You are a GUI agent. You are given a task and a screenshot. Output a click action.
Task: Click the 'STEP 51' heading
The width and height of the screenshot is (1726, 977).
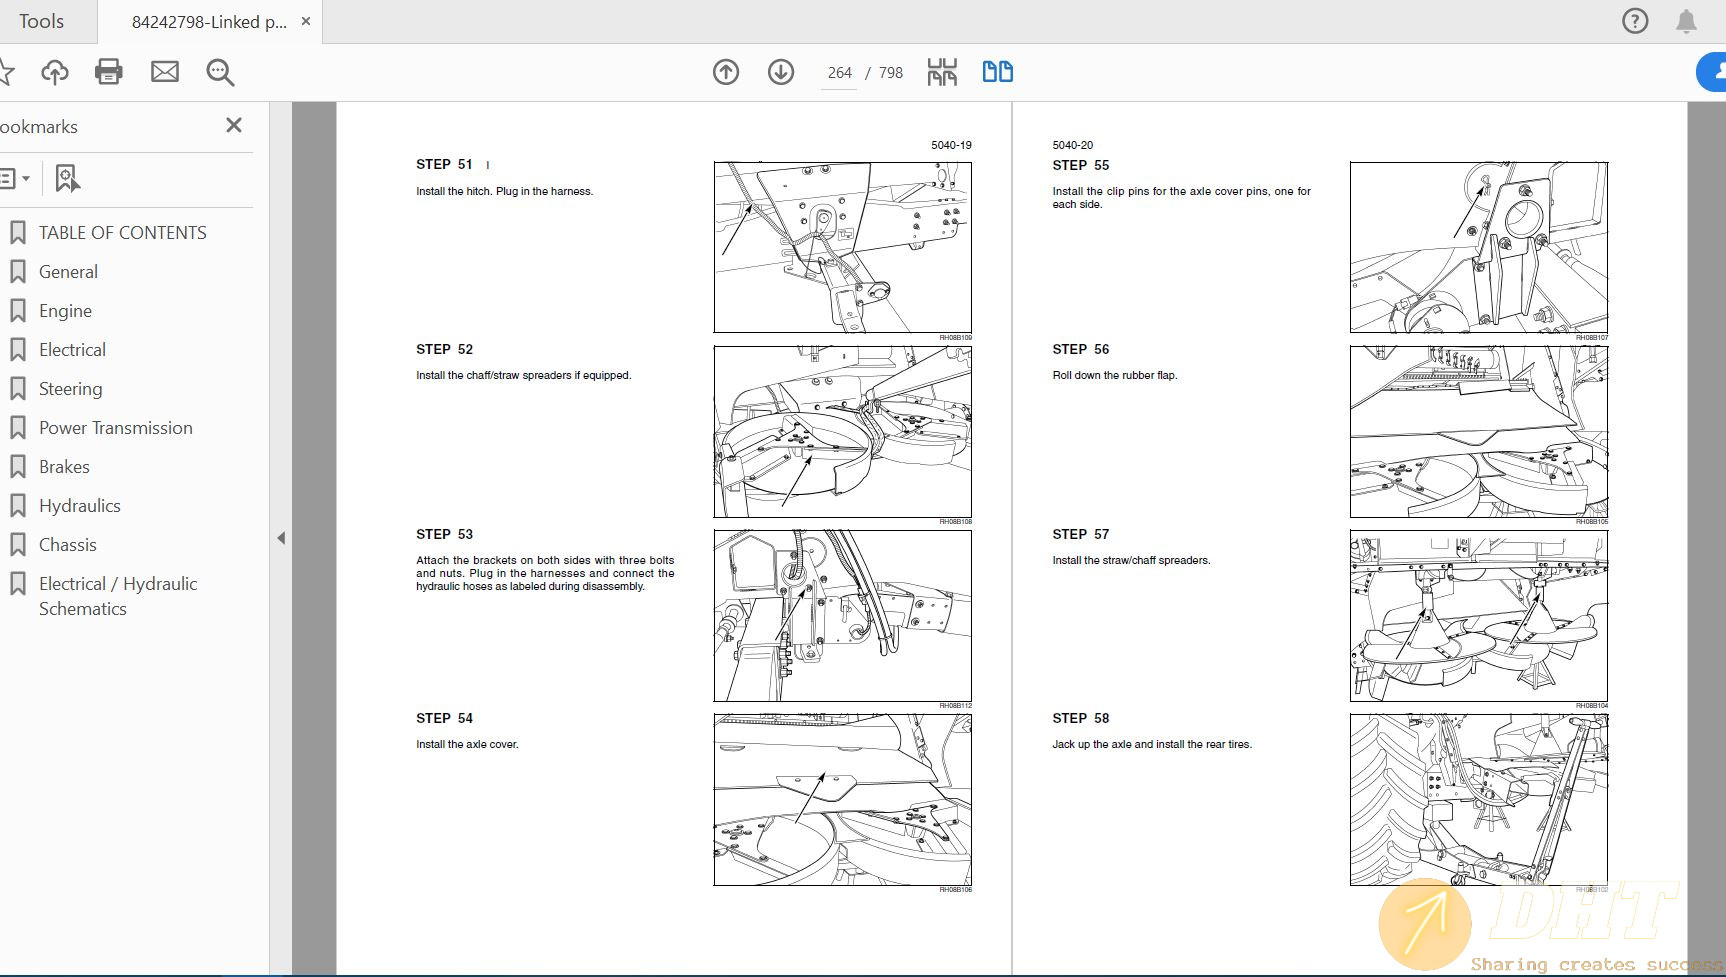pos(444,164)
